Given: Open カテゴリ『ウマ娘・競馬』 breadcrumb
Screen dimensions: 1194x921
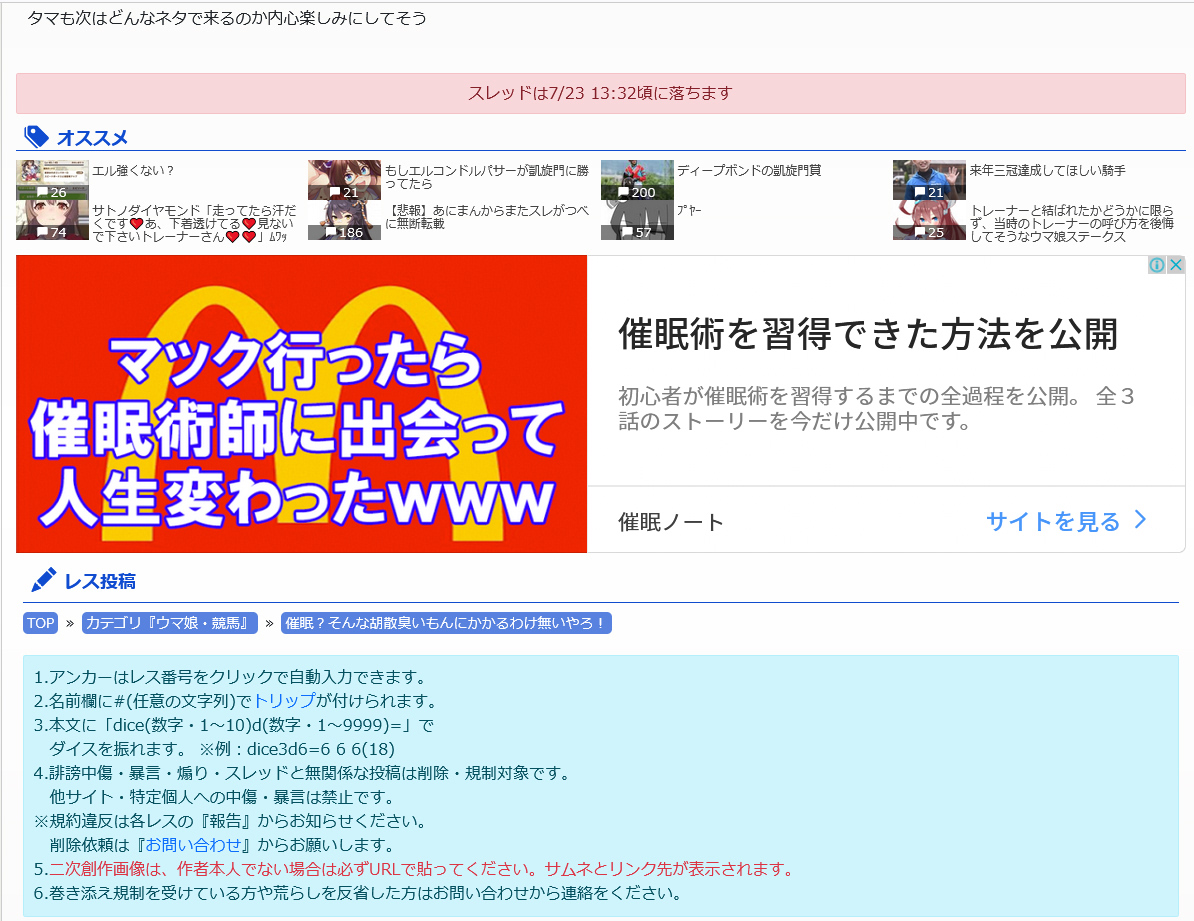Looking at the screenshot, I should click(171, 623).
